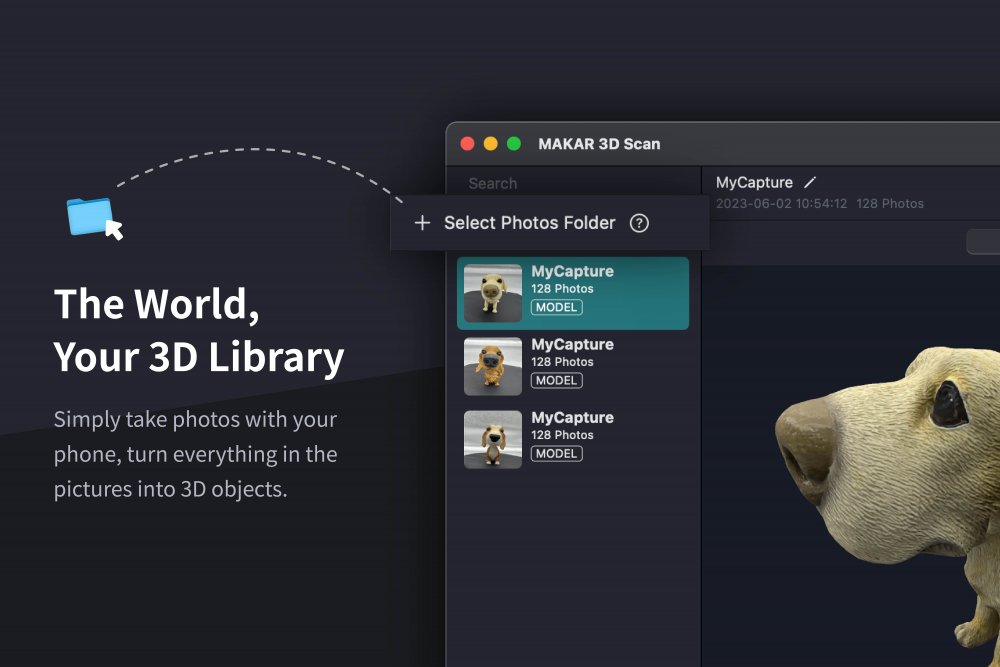1000x667 pixels.
Task: Click the MAKAR 3D Scan title bar text
Action: tap(599, 144)
